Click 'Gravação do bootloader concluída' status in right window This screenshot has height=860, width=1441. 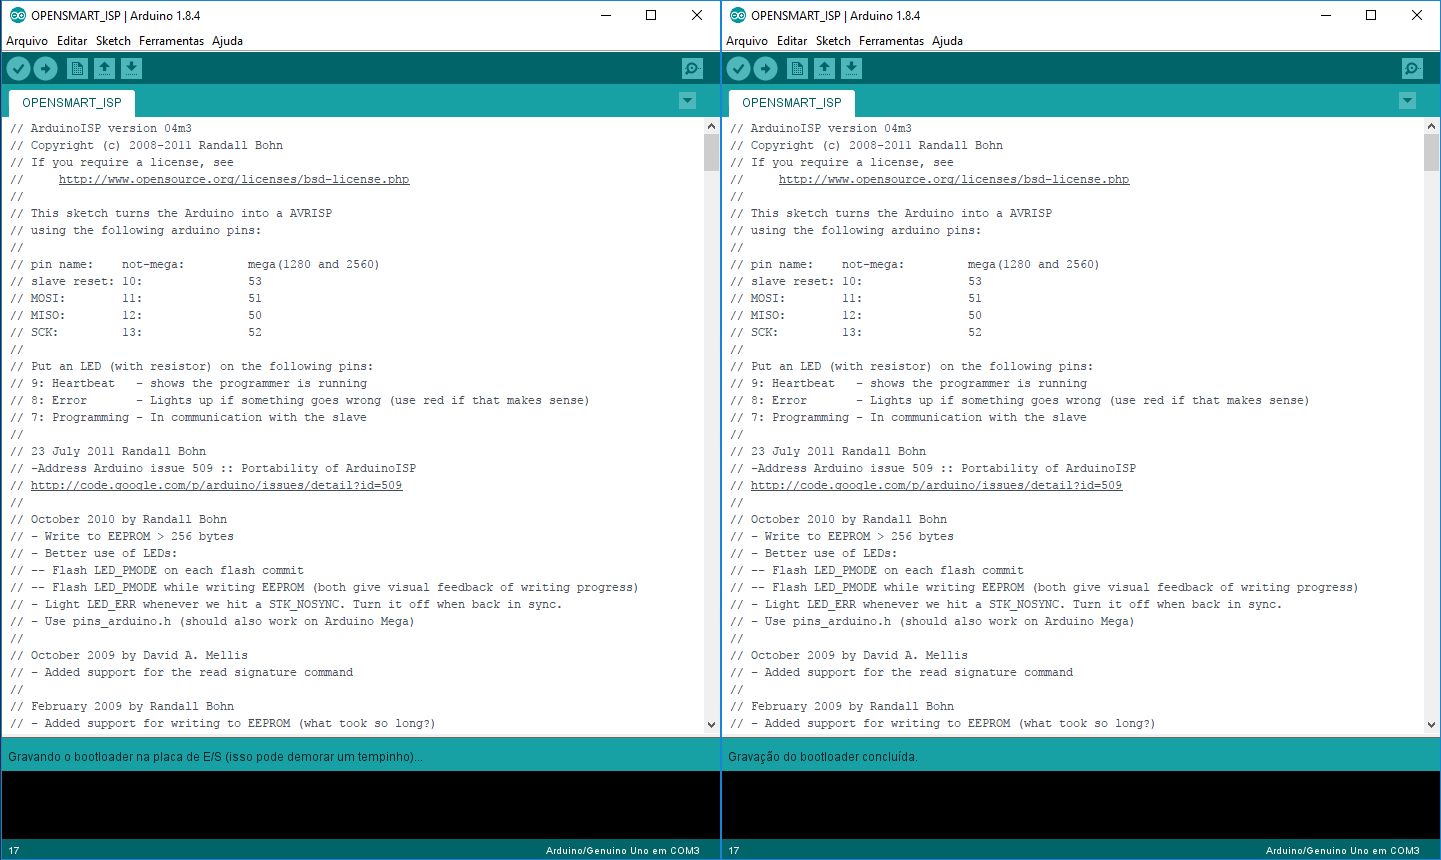822,757
